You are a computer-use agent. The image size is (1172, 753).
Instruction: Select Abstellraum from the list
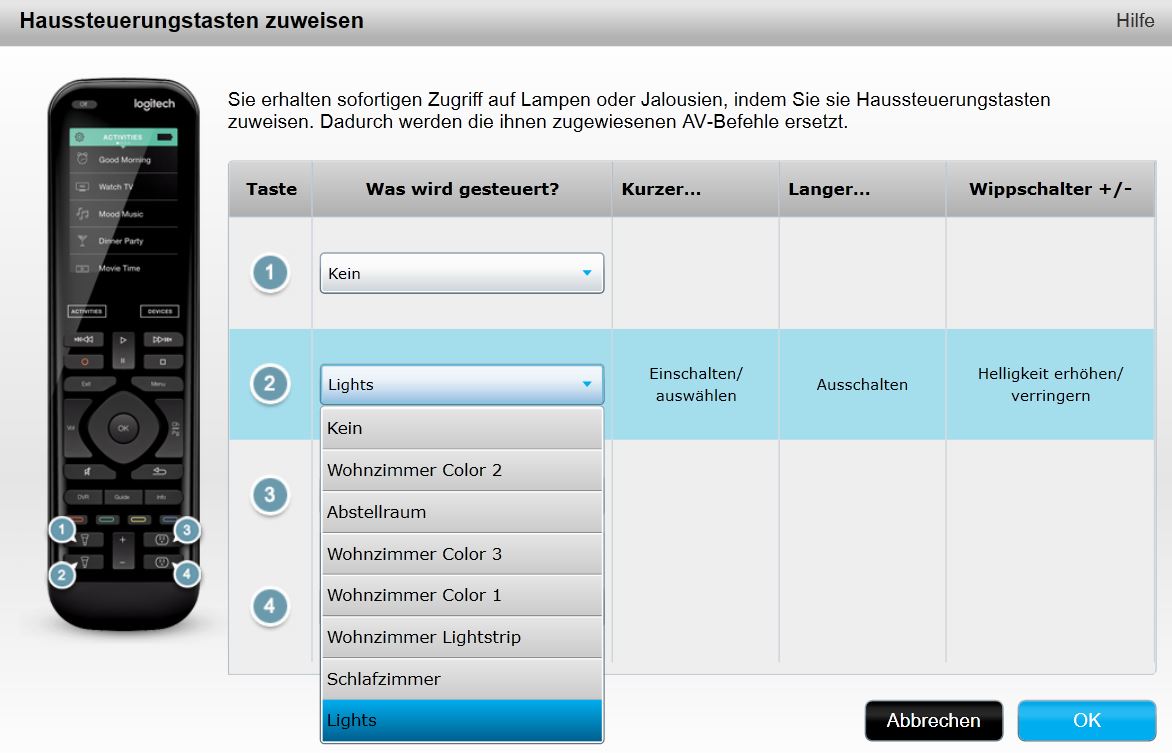pos(462,512)
